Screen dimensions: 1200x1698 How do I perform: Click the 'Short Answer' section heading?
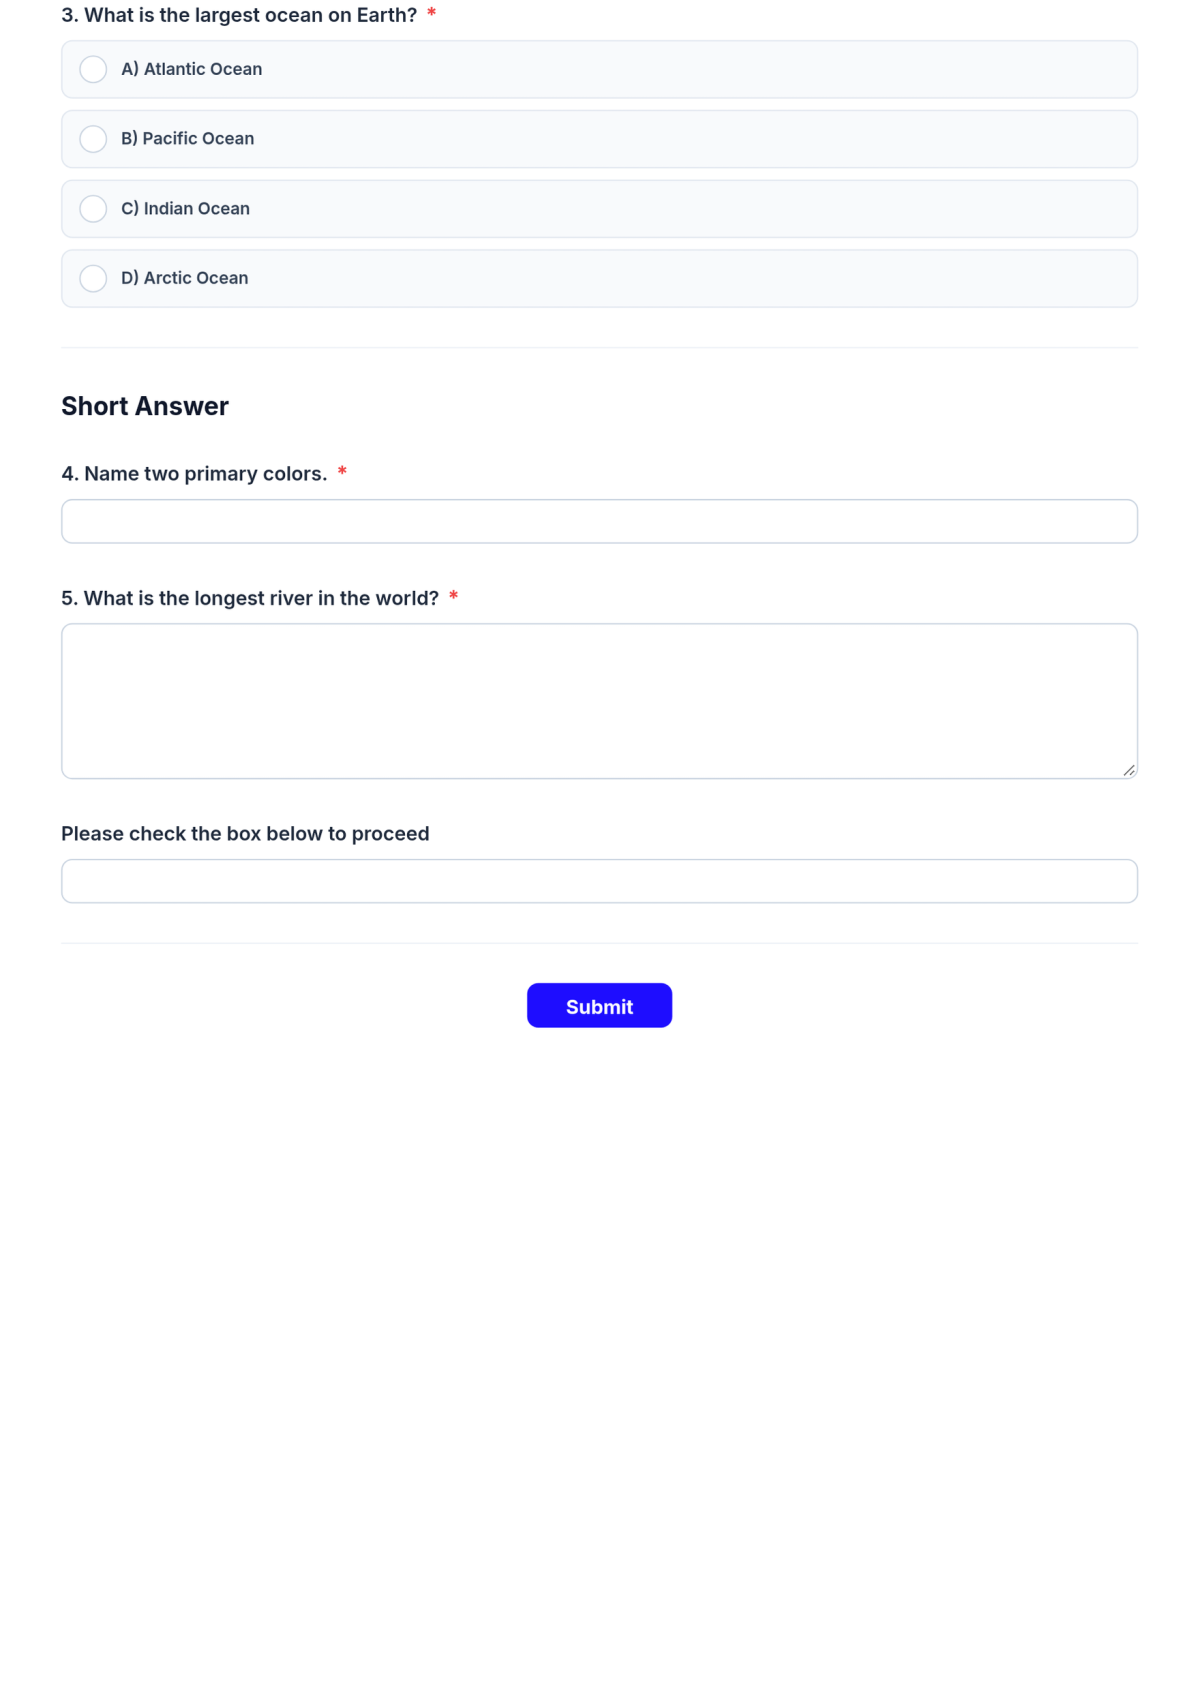145,406
